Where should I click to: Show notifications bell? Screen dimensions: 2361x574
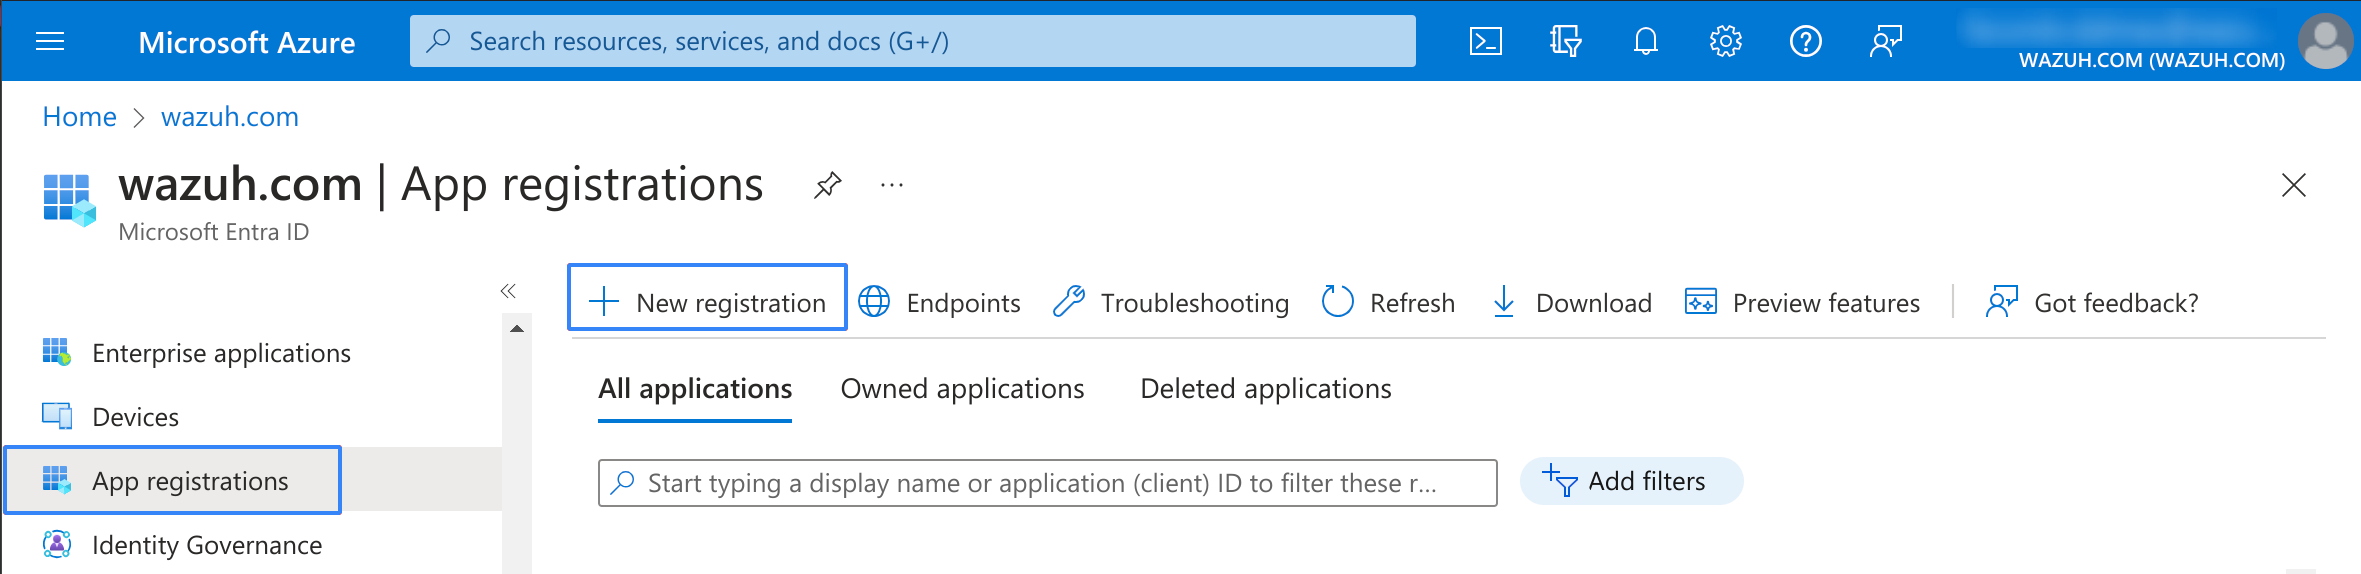click(x=1645, y=41)
